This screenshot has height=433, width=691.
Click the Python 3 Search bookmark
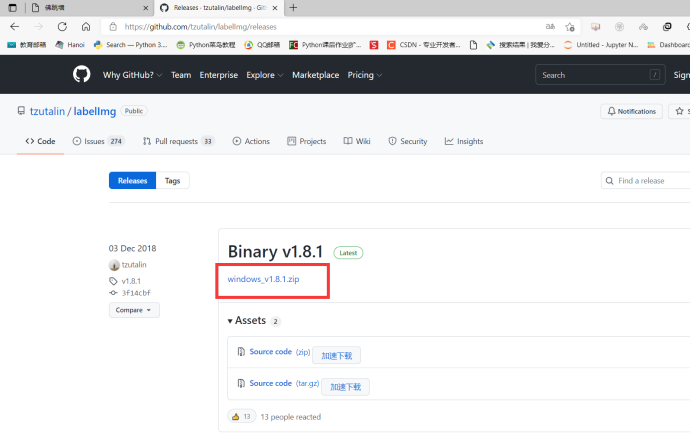point(131,45)
